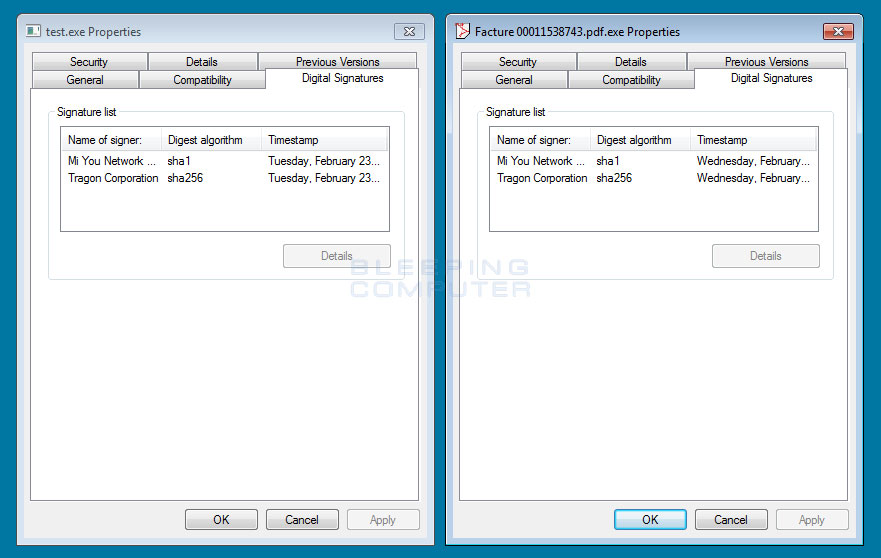Open Security tab in Facture Properties window
881x558 pixels.
pyautogui.click(x=518, y=61)
